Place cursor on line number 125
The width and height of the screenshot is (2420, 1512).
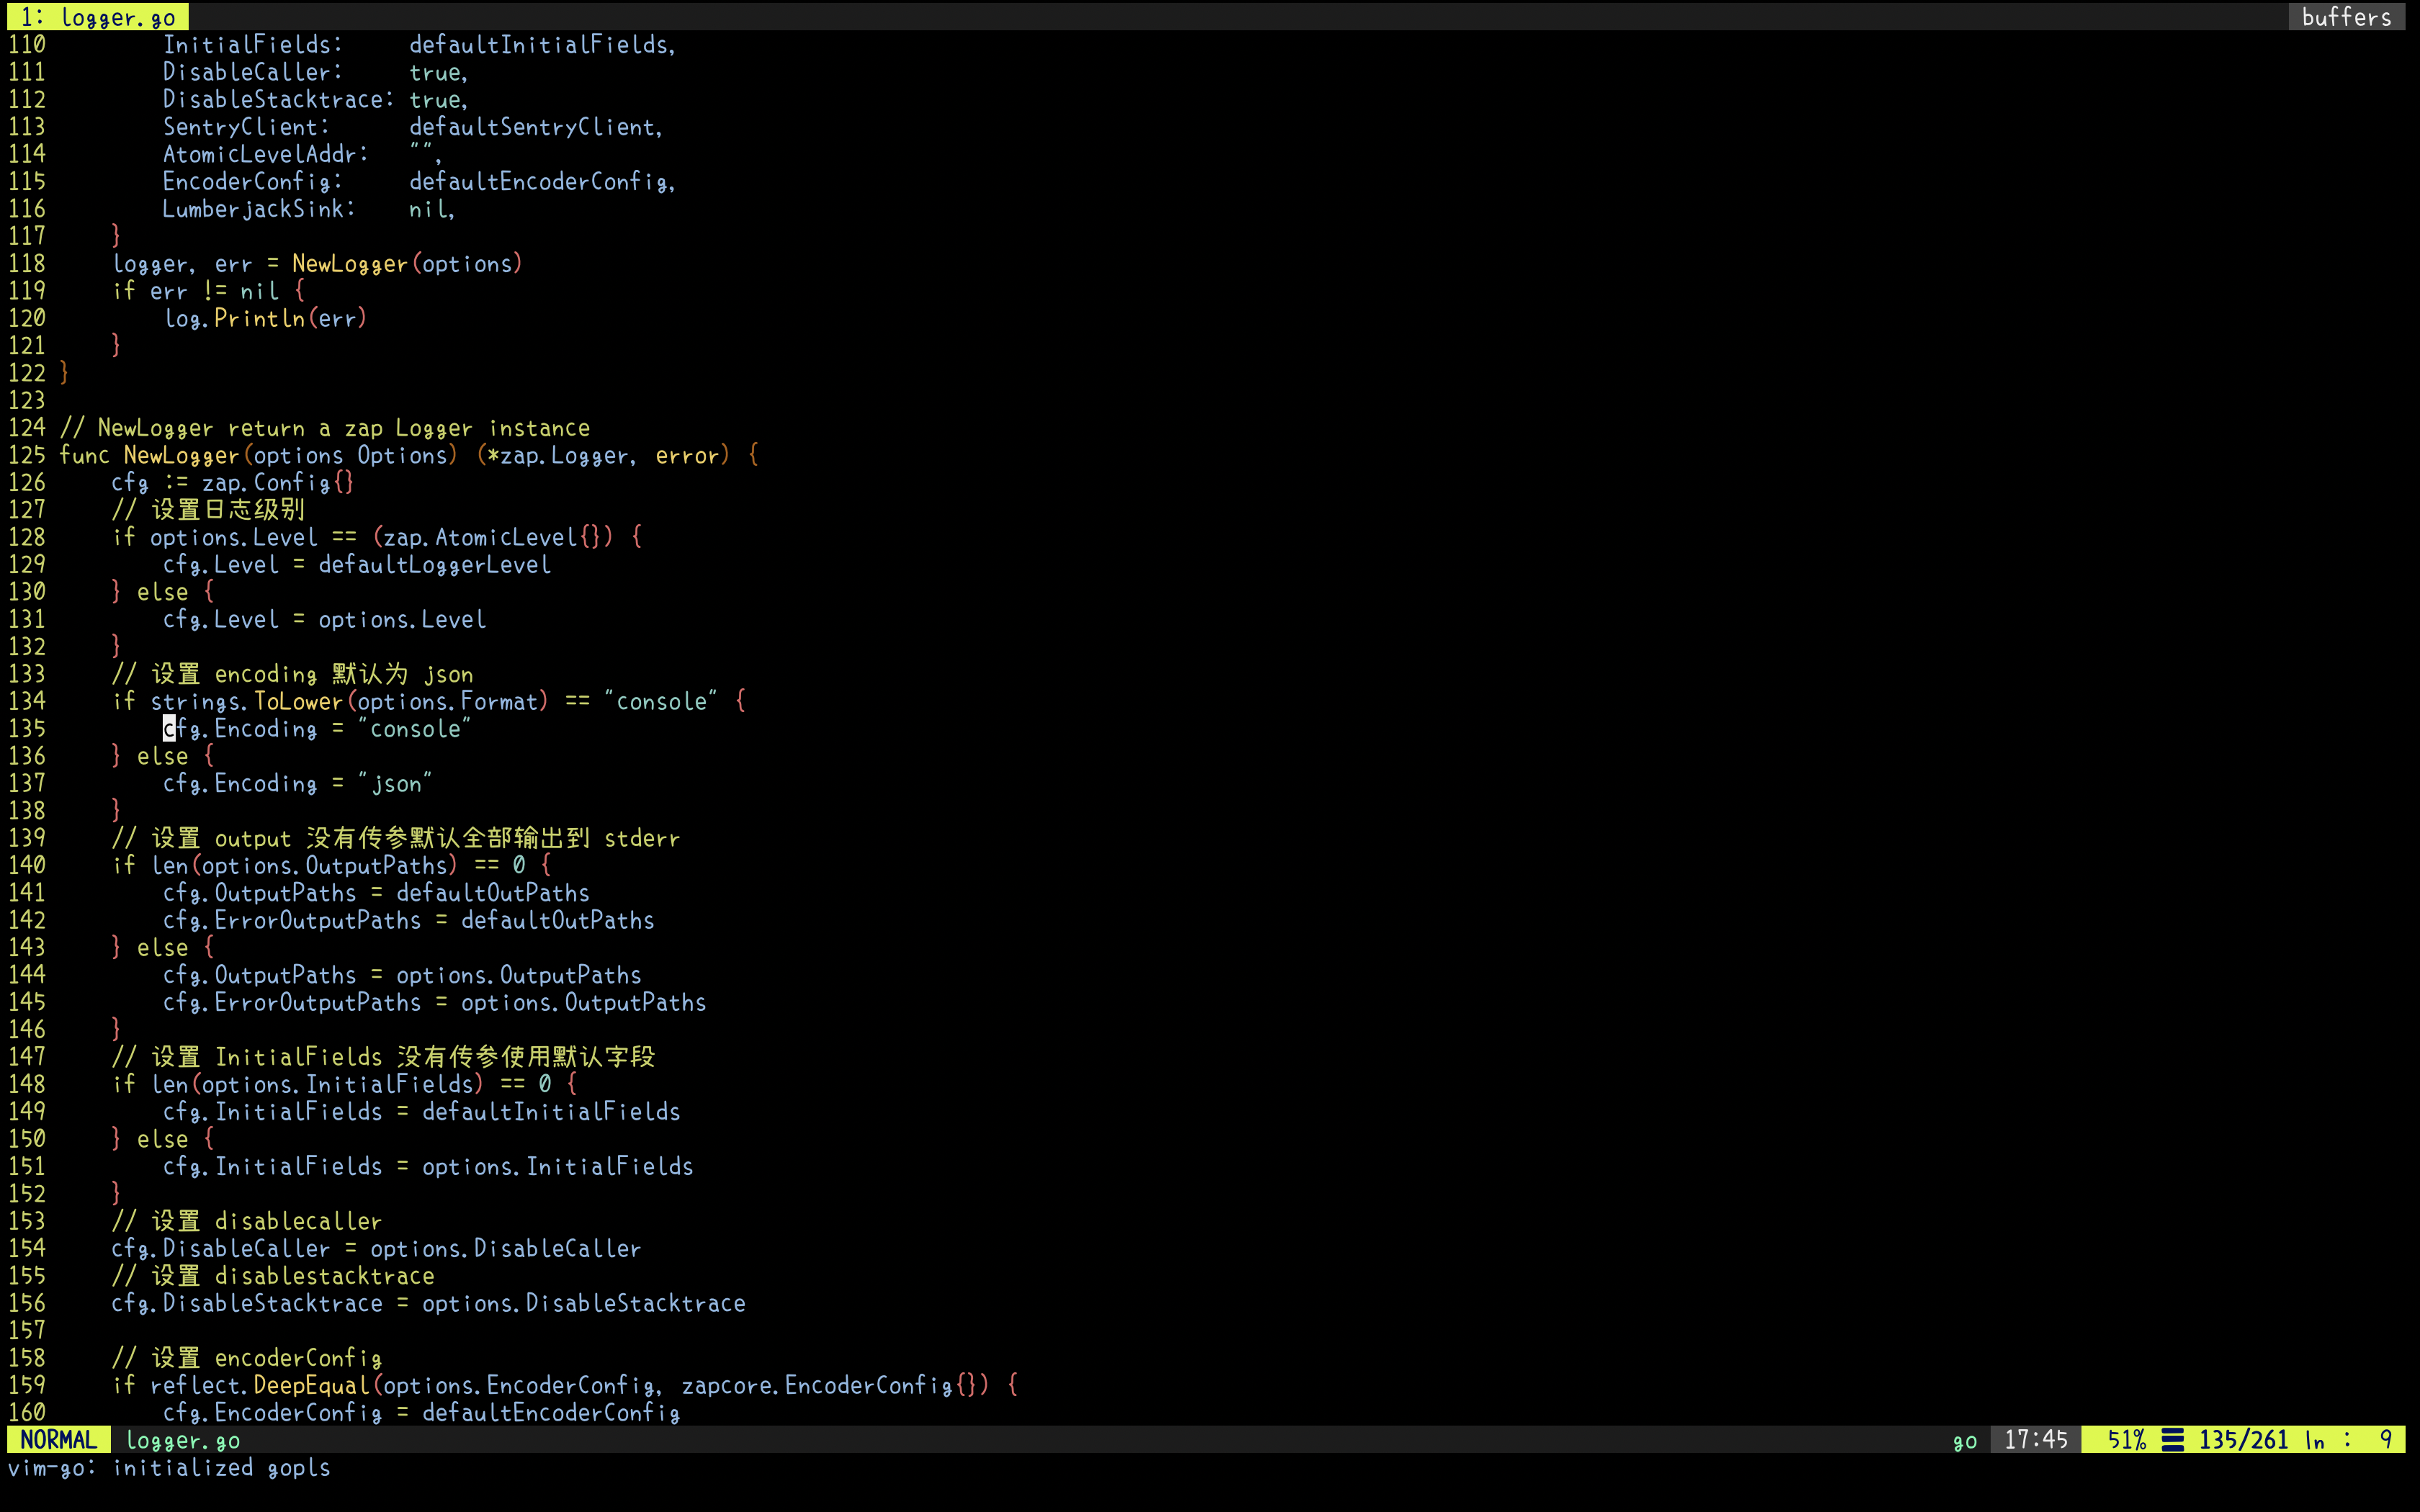27,455
